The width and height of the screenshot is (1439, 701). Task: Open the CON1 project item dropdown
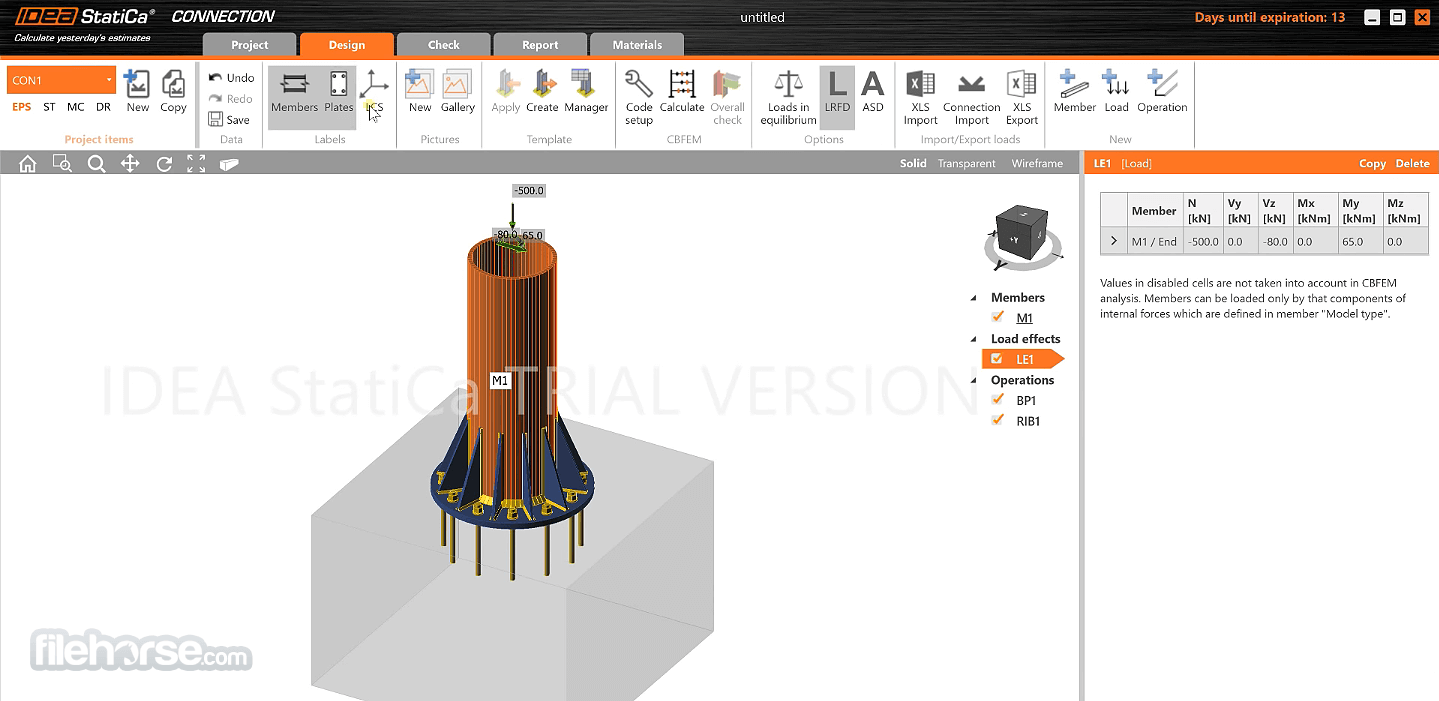point(61,80)
